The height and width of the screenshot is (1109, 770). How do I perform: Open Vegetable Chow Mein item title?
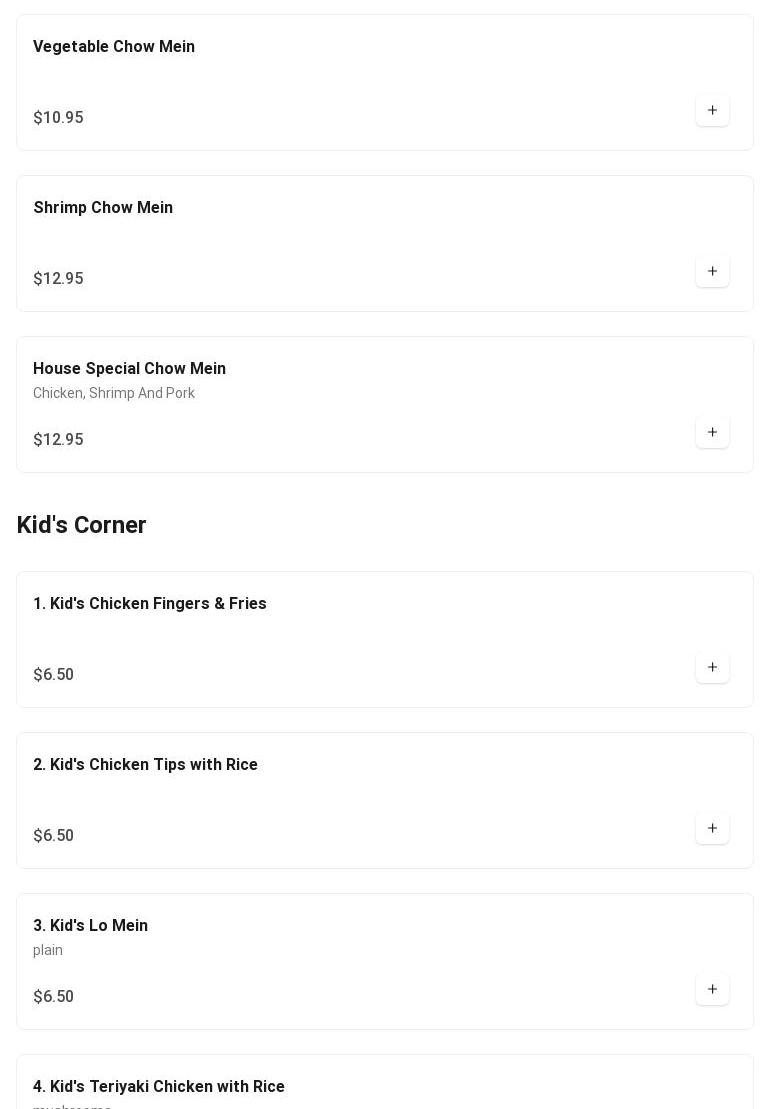[x=114, y=47]
